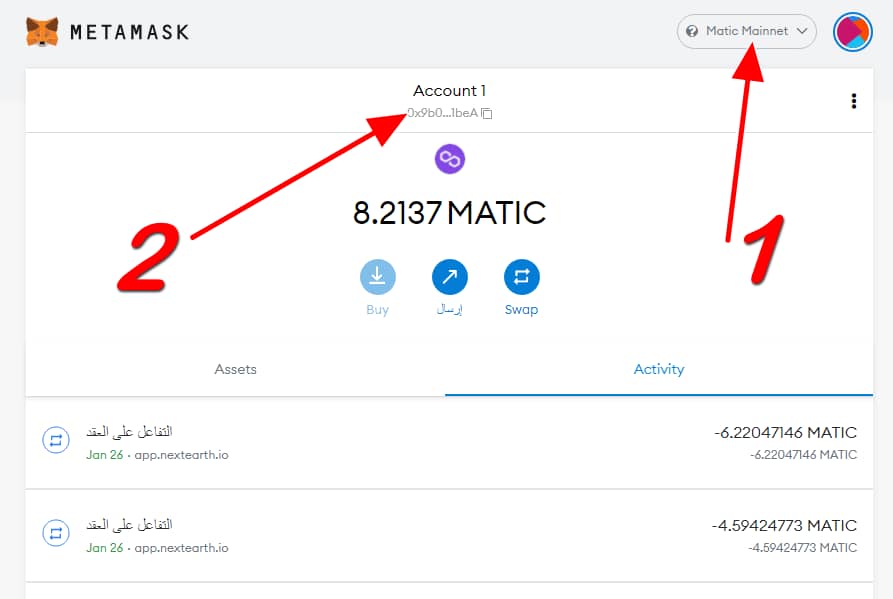Click the Swap circular button
Image resolution: width=893 pixels, height=599 pixels.
[x=522, y=277]
